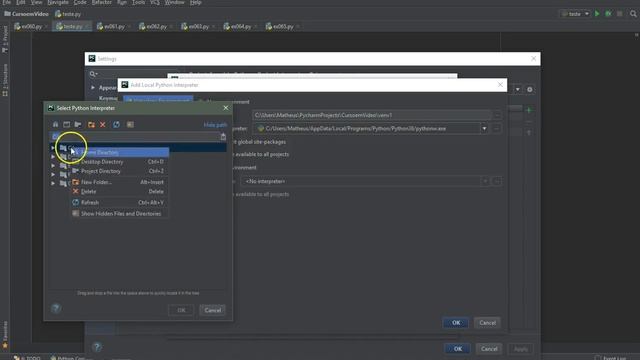Click venv Location path field
The height and width of the screenshot is (360, 640).
point(372,115)
